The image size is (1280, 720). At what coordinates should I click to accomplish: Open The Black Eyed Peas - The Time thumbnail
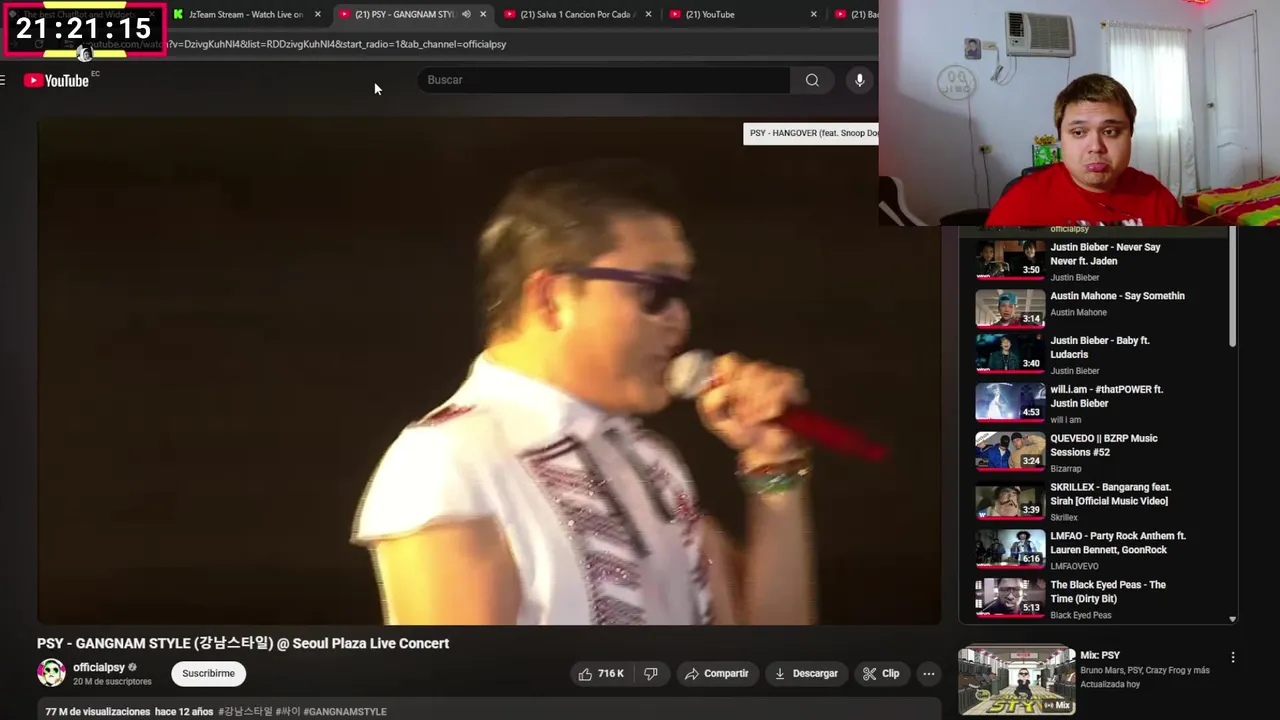[x=1010, y=597]
